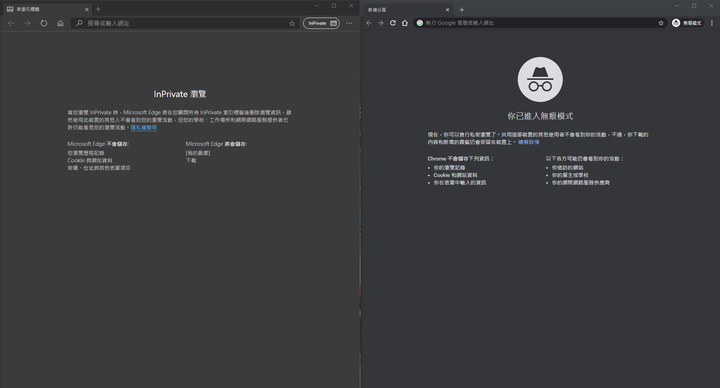Click 'Cookie 和網站資料' bullet in Chrome page
The height and width of the screenshot is (388, 720).
456,175
